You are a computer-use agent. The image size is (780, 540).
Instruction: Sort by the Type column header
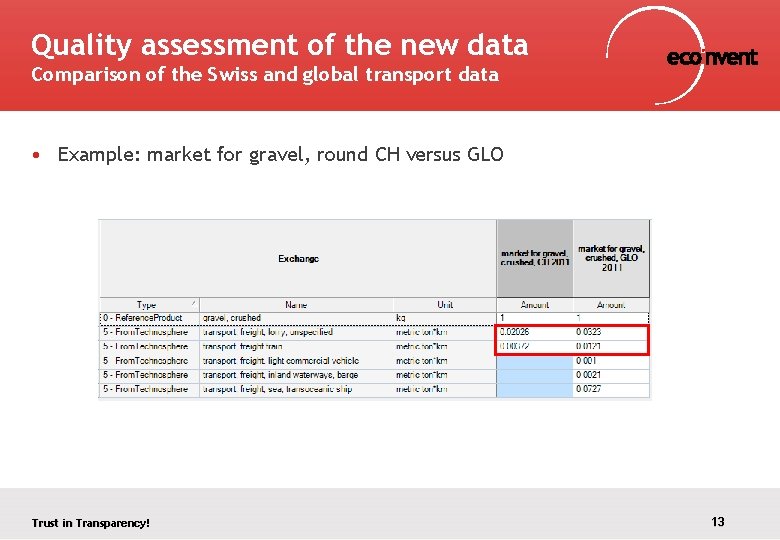pos(149,305)
